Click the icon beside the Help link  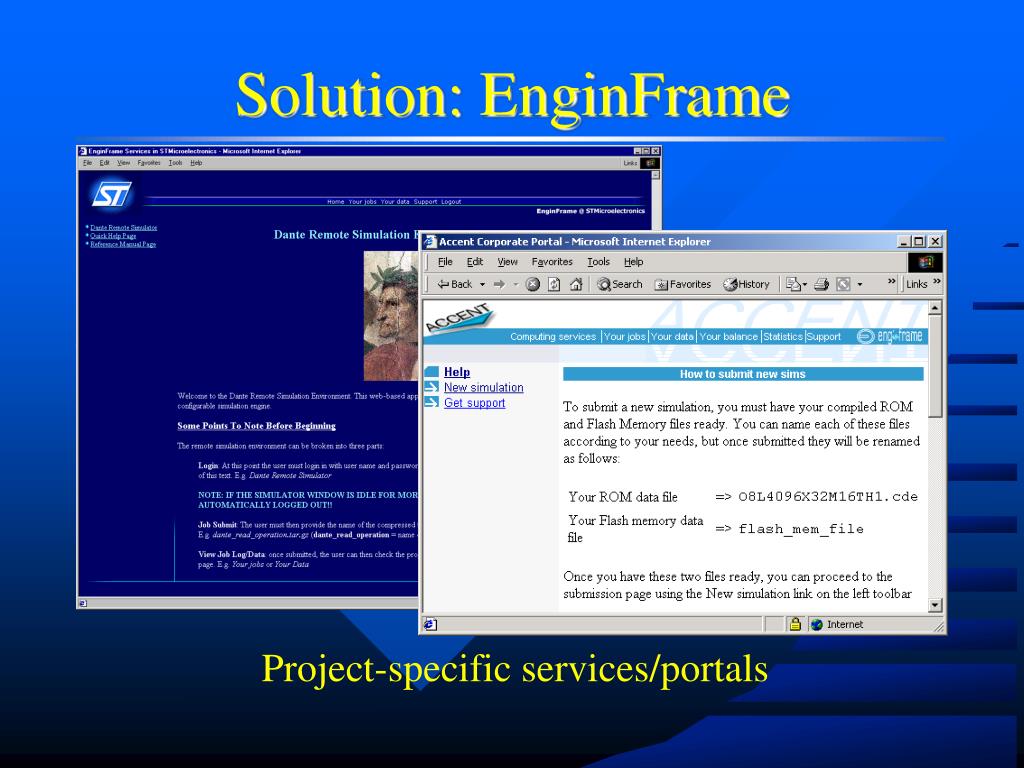pos(431,372)
